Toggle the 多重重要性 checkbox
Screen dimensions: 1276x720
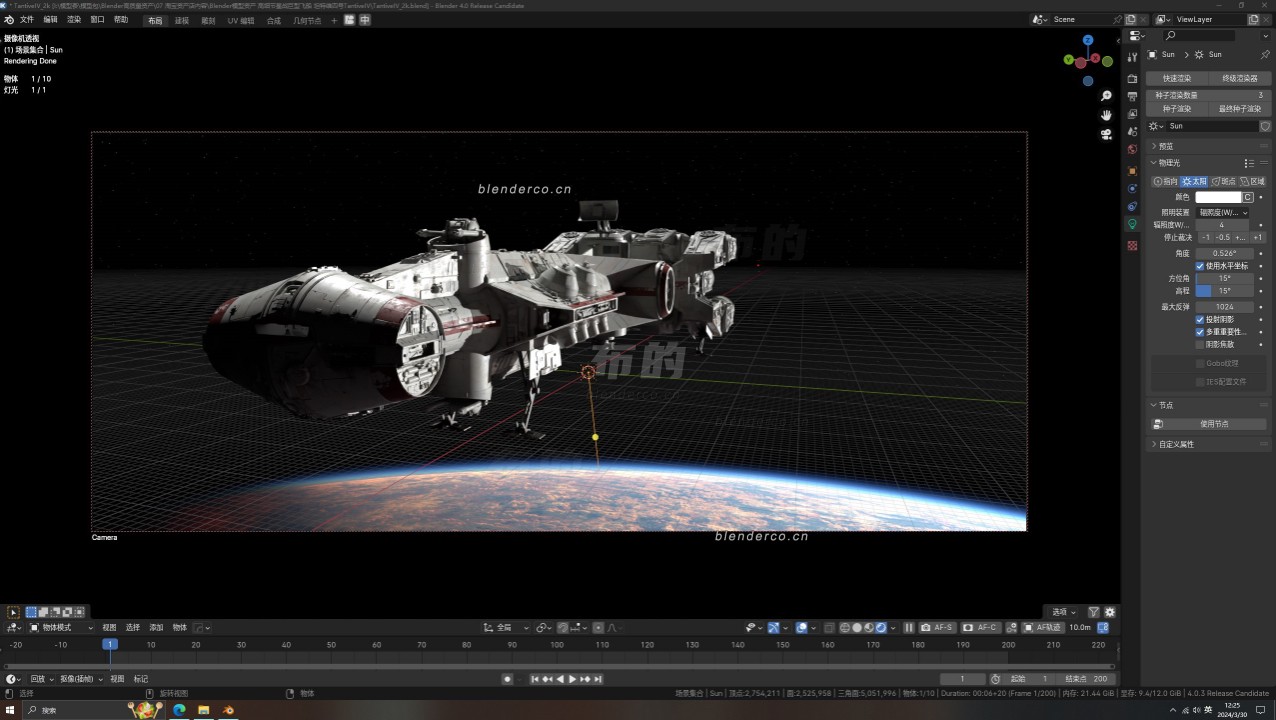(x=1200, y=331)
